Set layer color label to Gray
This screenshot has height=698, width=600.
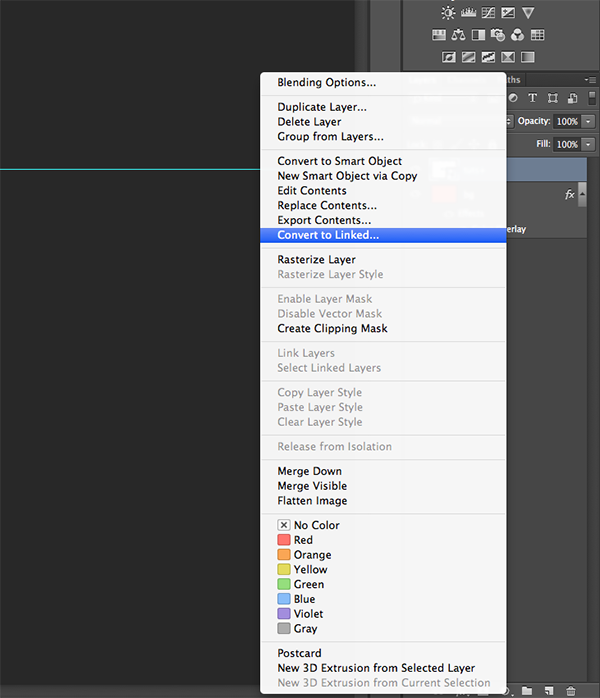297,629
